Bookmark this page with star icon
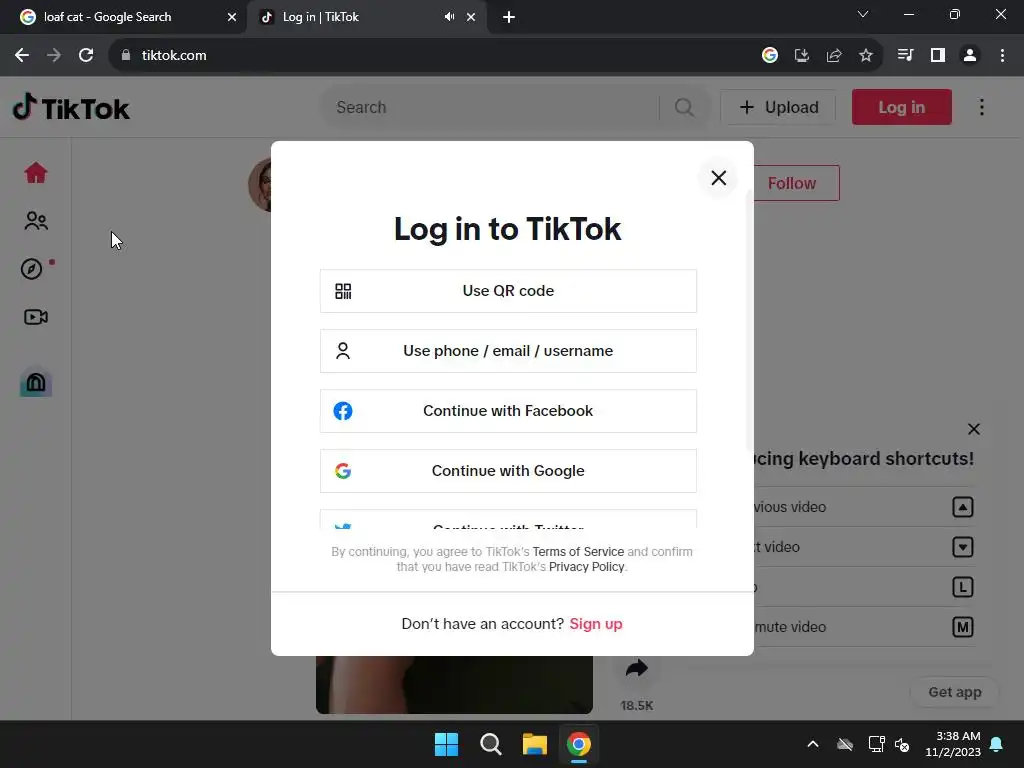The image size is (1024, 768). tap(866, 56)
